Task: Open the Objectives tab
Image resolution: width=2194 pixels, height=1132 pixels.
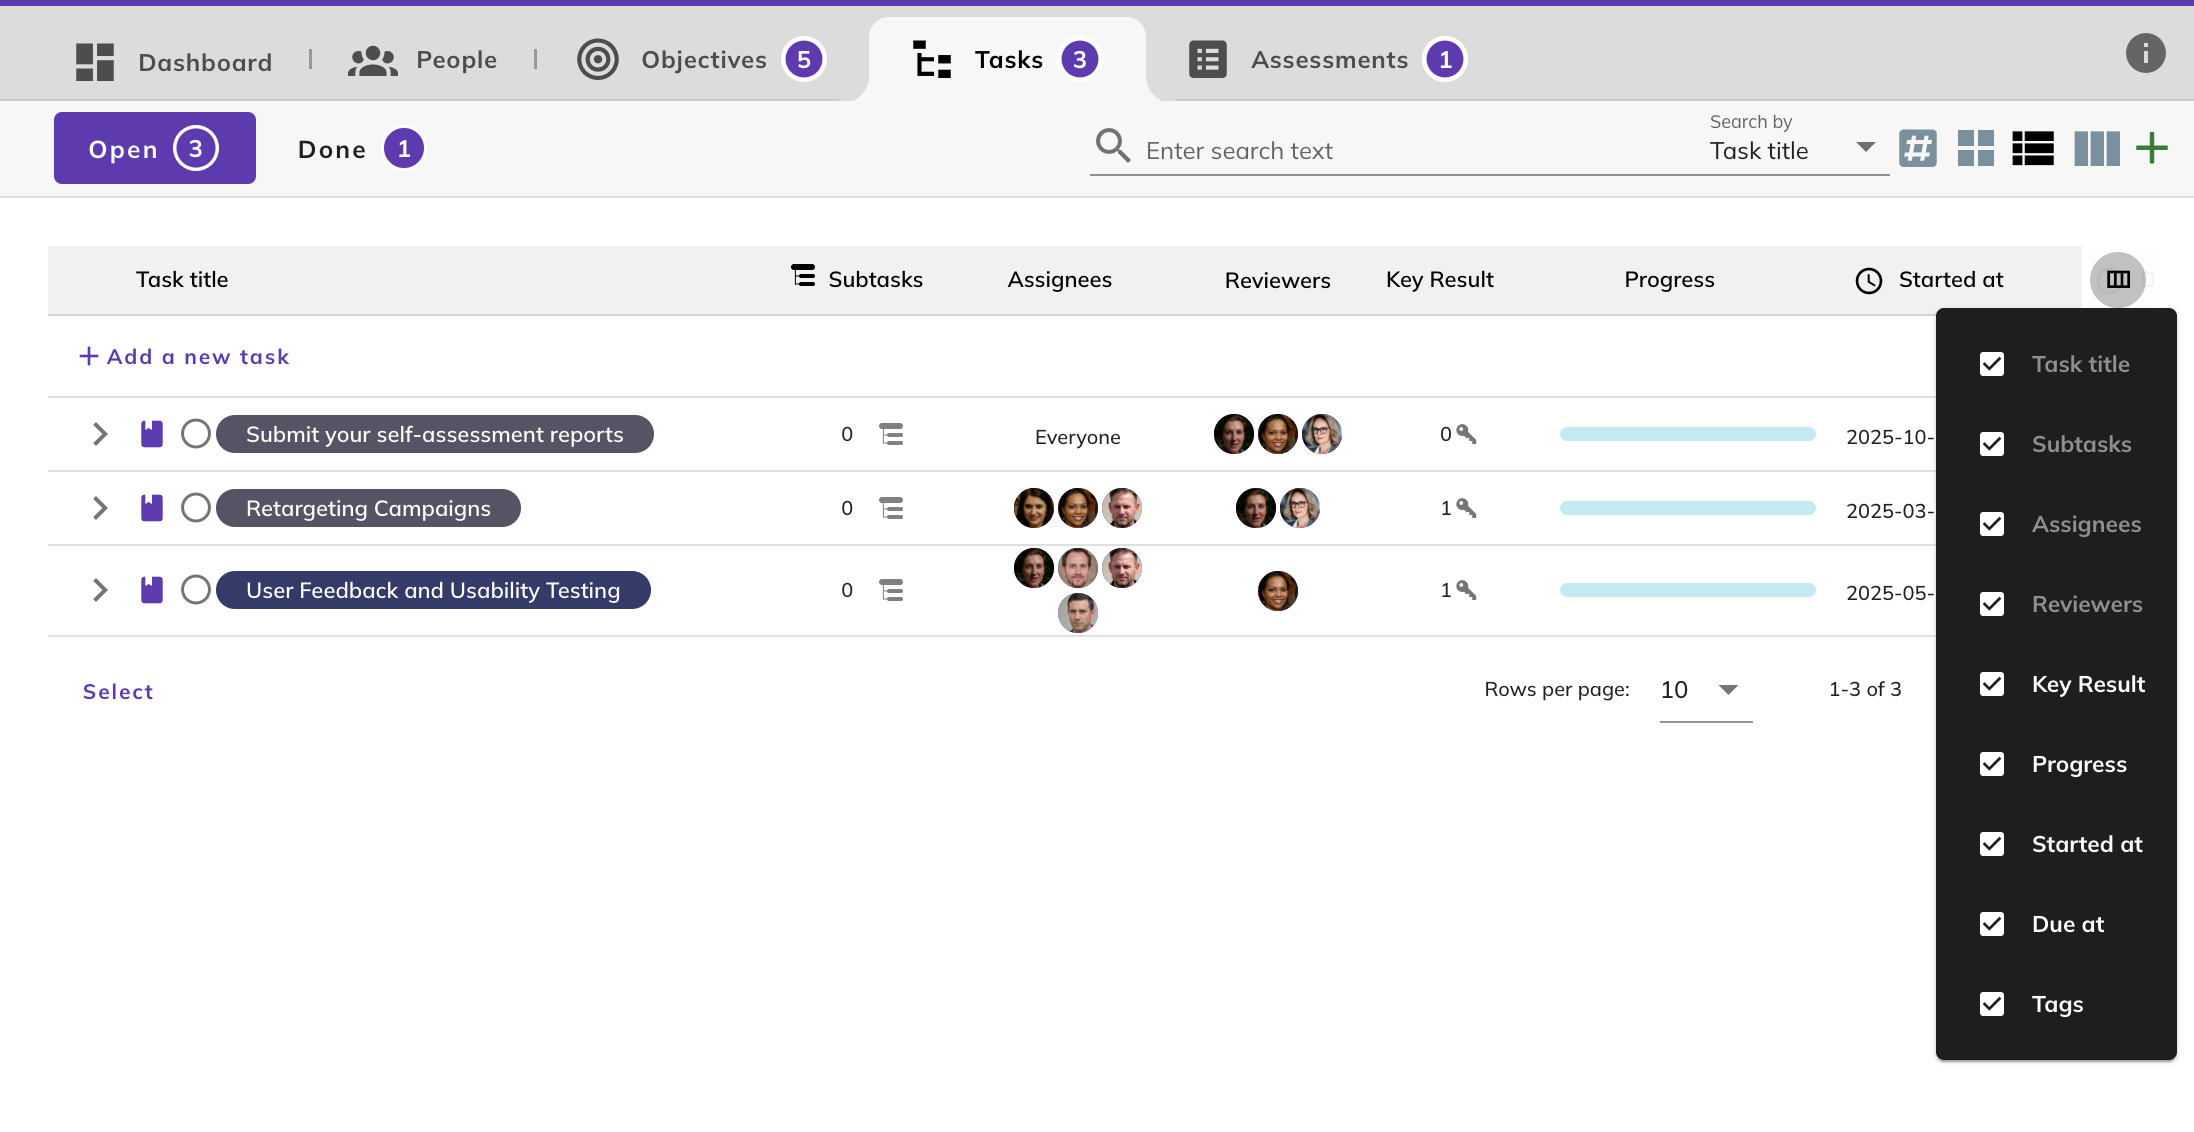Action: [x=703, y=60]
